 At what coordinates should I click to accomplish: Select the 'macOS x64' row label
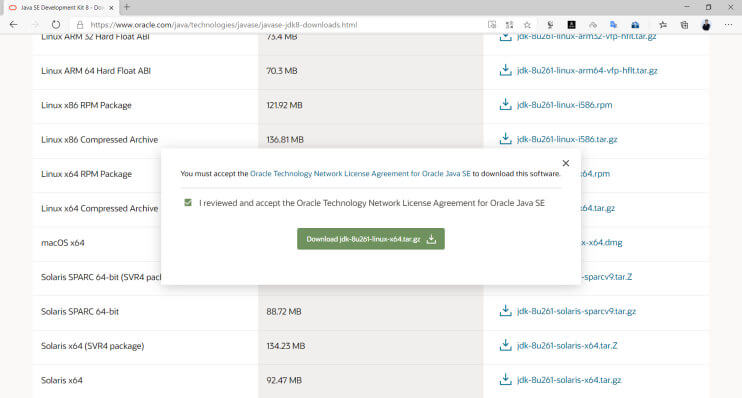pos(62,243)
